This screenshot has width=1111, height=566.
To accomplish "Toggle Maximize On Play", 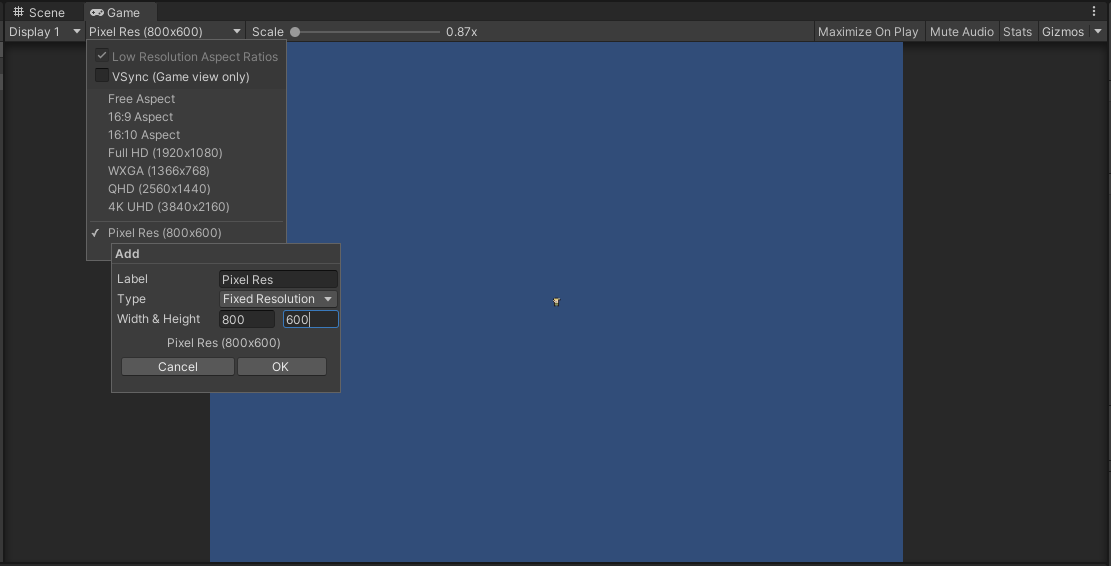I will (867, 31).
